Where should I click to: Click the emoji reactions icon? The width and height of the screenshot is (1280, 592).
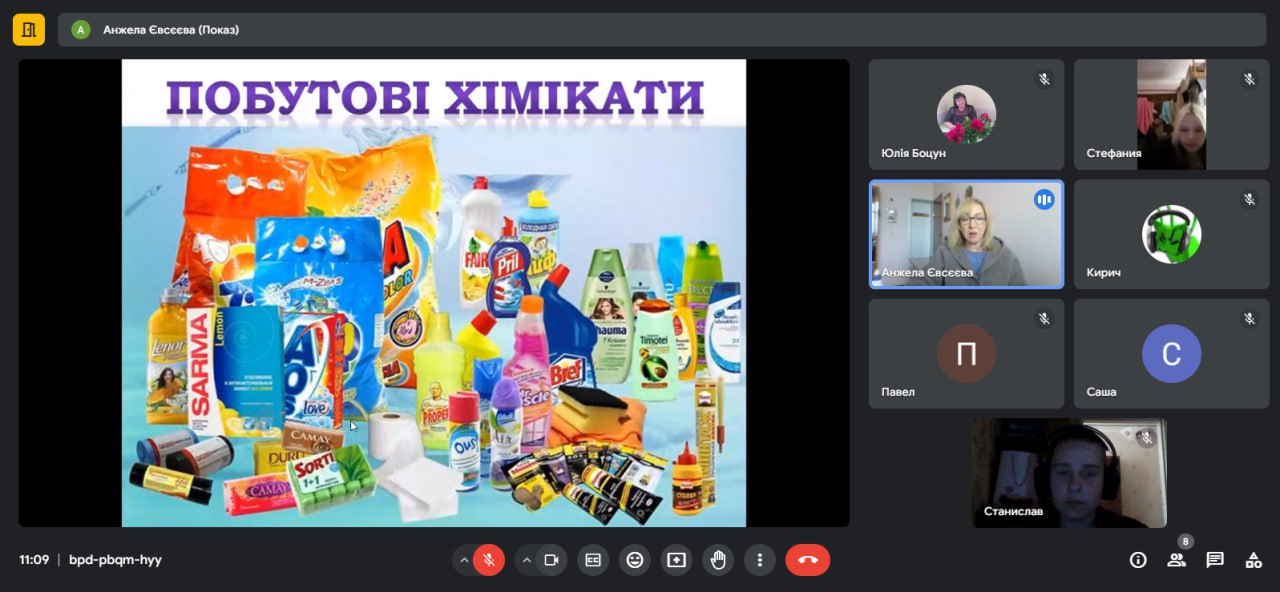pos(634,560)
